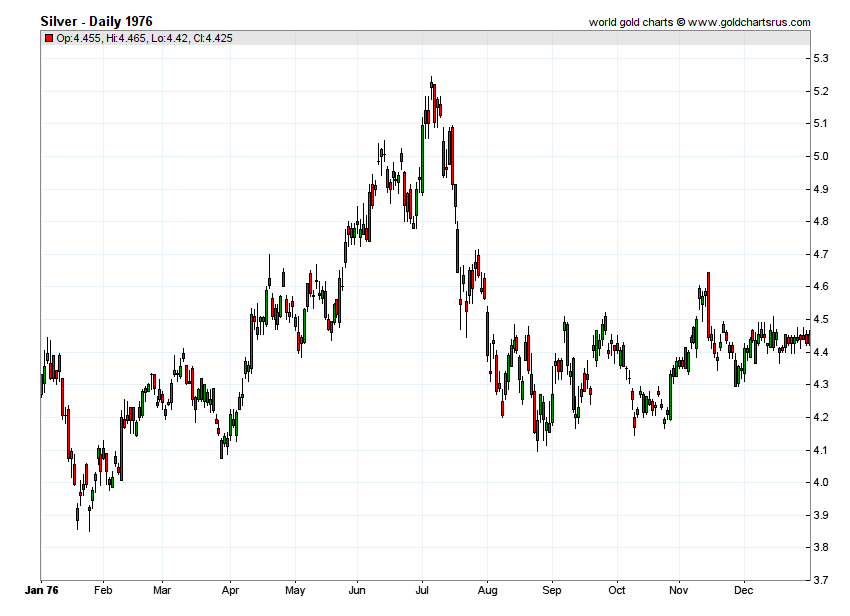Pick the Jul month marker
This screenshot has width=850, height=616.
[x=423, y=590]
